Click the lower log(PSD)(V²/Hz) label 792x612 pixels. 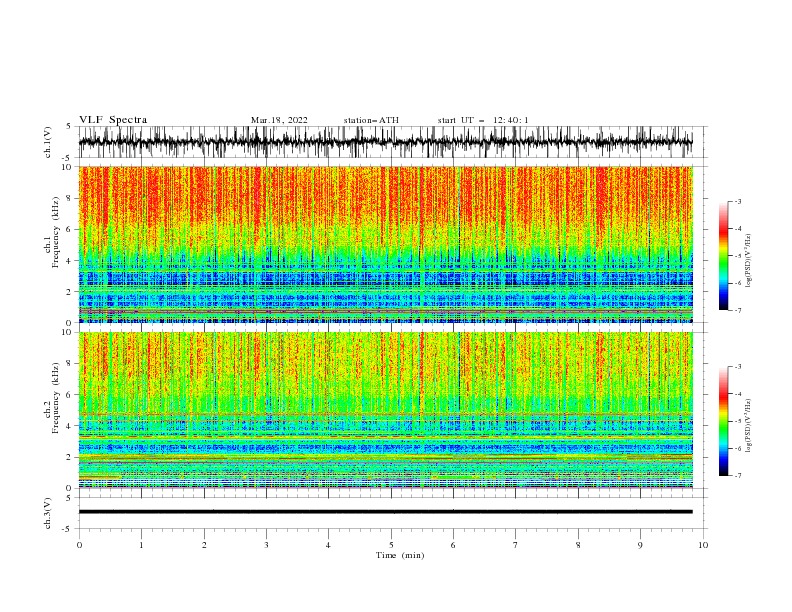pos(749,425)
